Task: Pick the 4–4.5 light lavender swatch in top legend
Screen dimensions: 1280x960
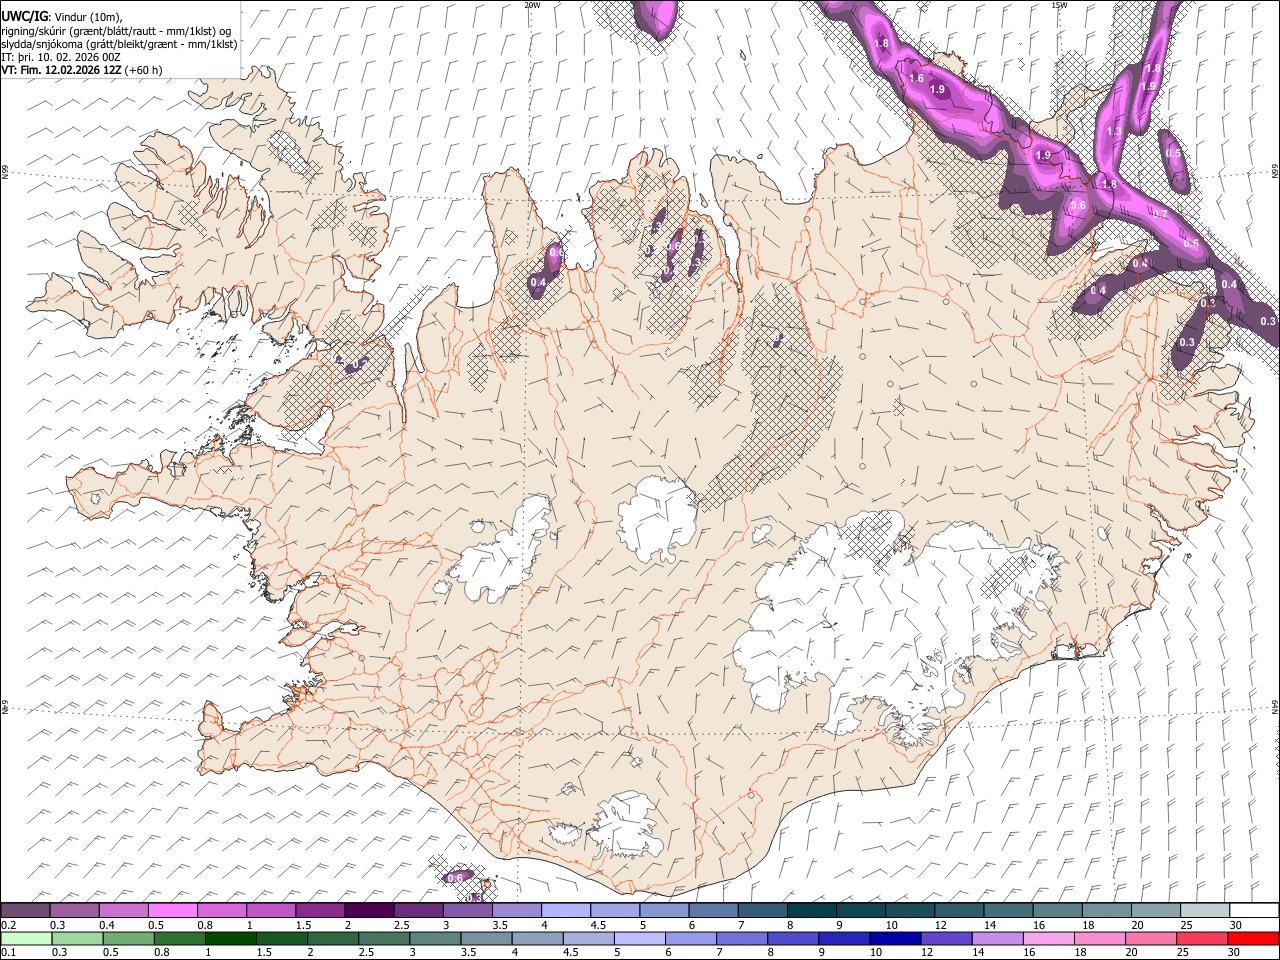Action: click(x=566, y=911)
